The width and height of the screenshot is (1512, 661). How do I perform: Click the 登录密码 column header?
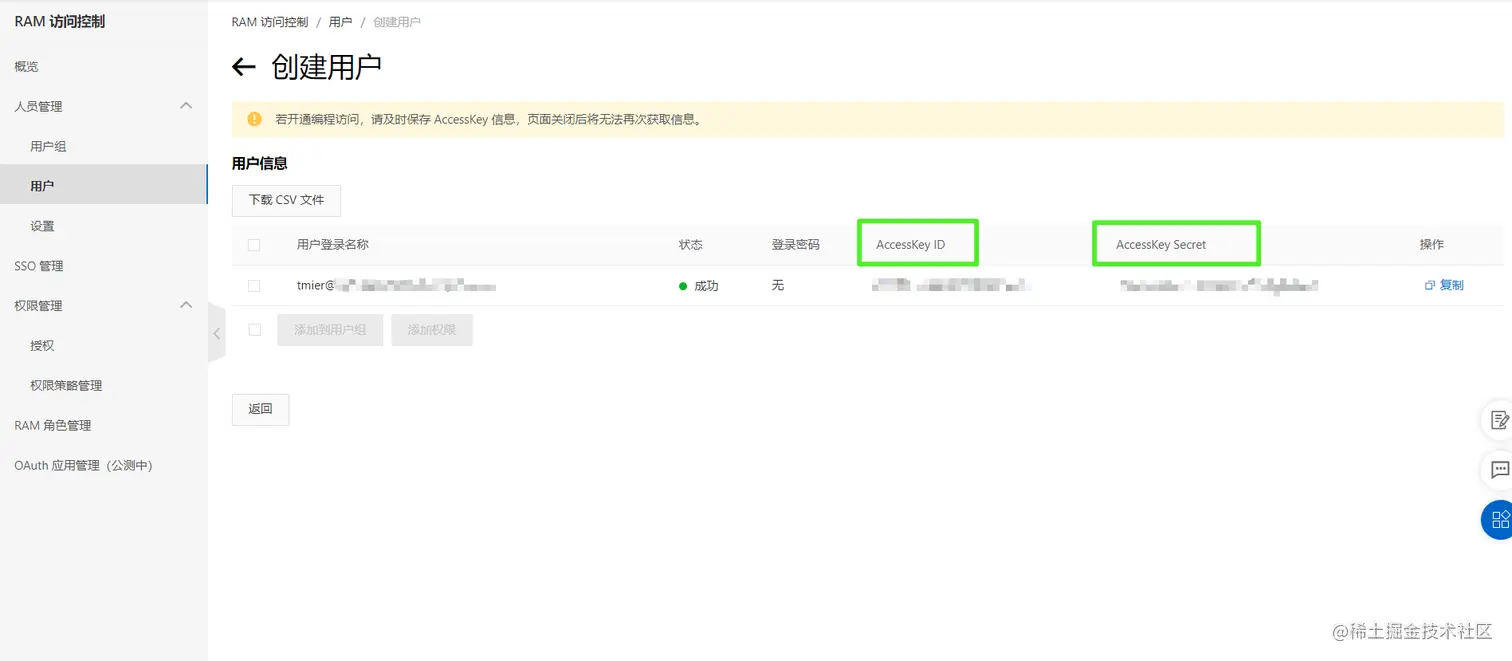(x=796, y=245)
